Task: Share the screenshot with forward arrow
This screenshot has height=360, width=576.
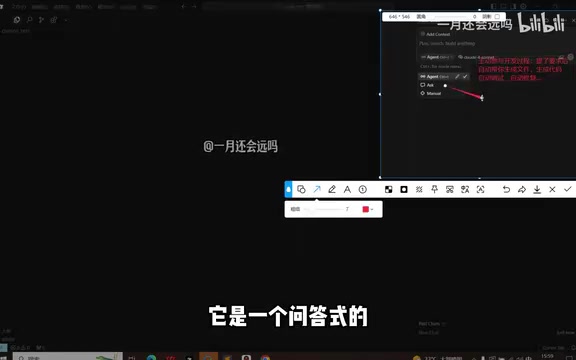Action: (522, 189)
